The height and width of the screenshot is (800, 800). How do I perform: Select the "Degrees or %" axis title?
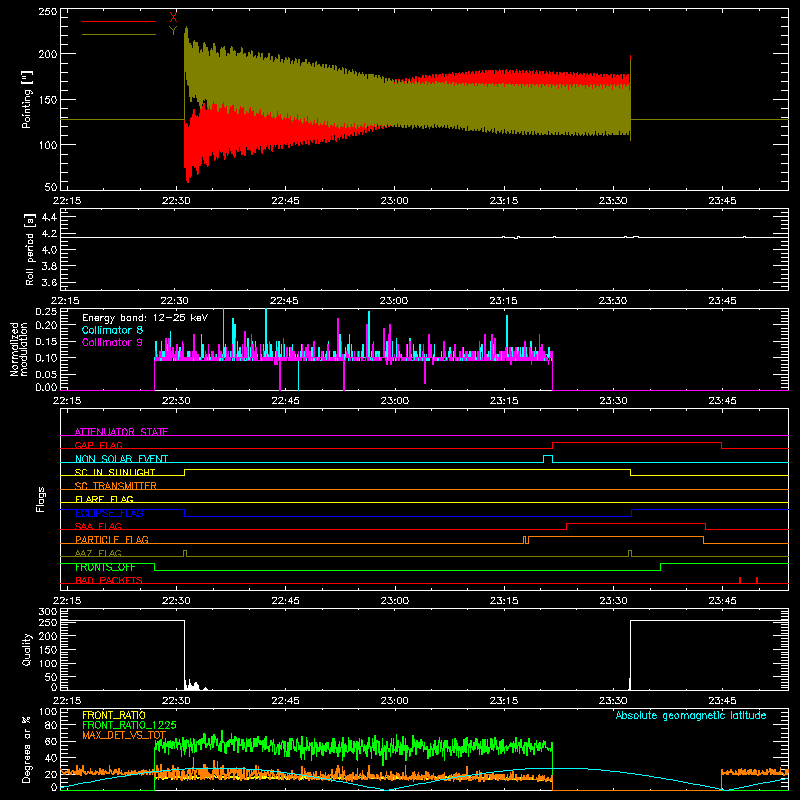point(27,749)
